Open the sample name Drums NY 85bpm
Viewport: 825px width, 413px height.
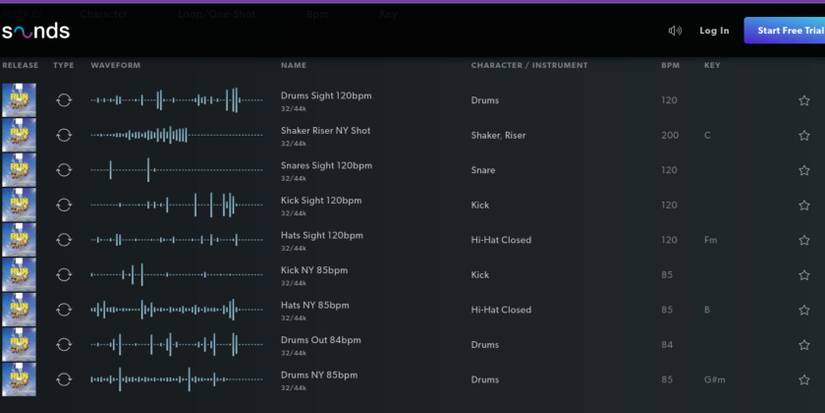point(319,375)
